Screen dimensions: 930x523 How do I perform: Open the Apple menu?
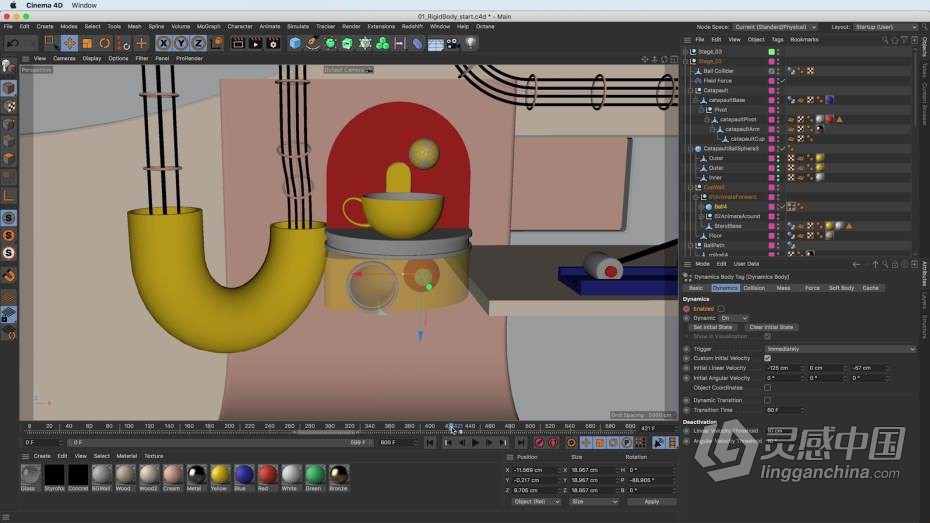(x=12, y=5)
